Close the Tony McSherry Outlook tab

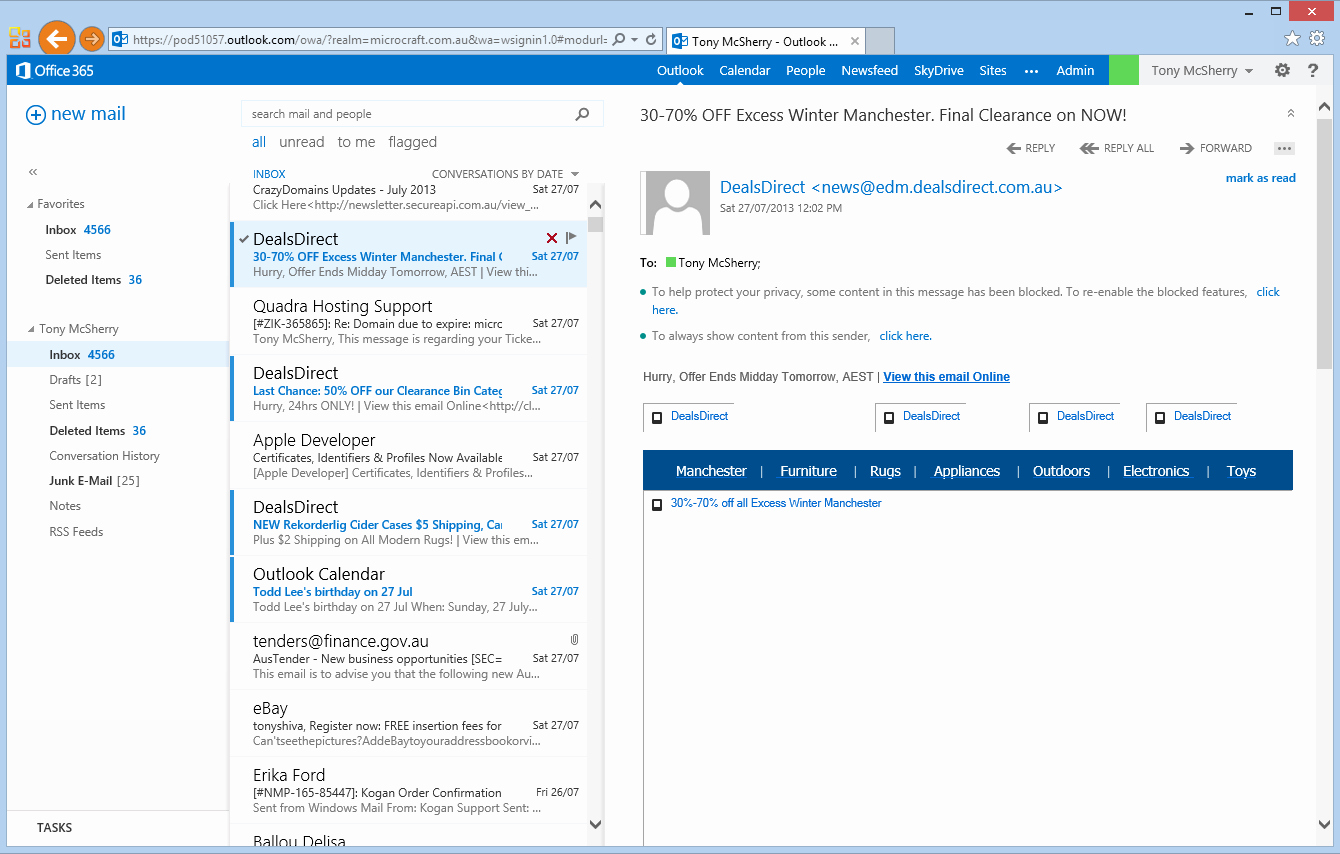(x=855, y=41)
